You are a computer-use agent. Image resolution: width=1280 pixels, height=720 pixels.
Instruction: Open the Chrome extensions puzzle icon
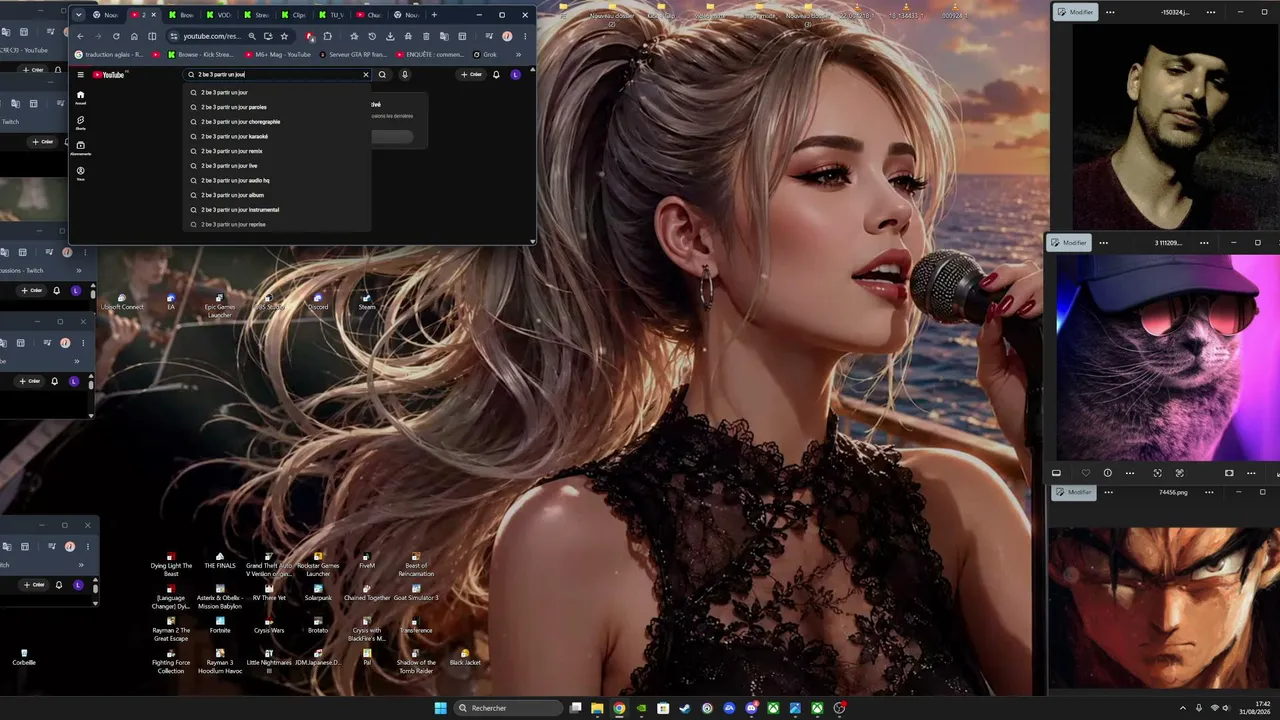tap(327, 36)
